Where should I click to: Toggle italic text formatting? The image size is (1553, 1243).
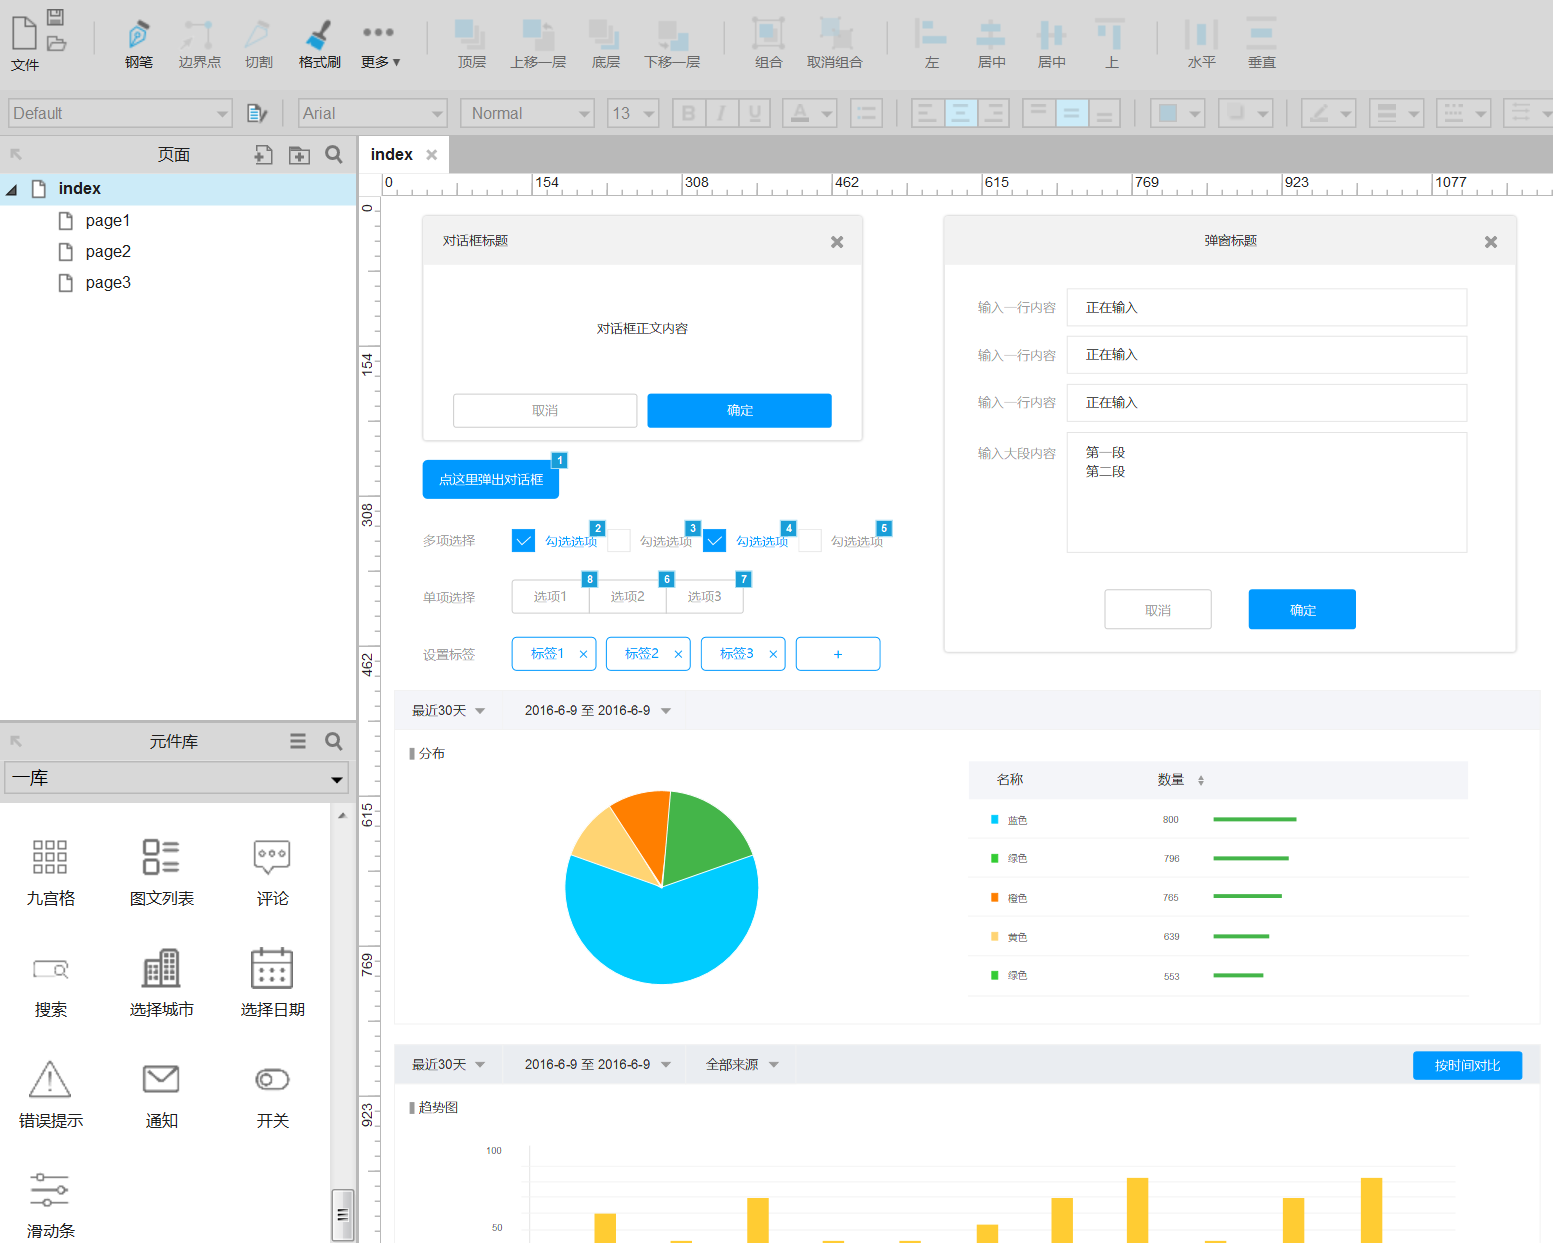click(x=721, y=113)
